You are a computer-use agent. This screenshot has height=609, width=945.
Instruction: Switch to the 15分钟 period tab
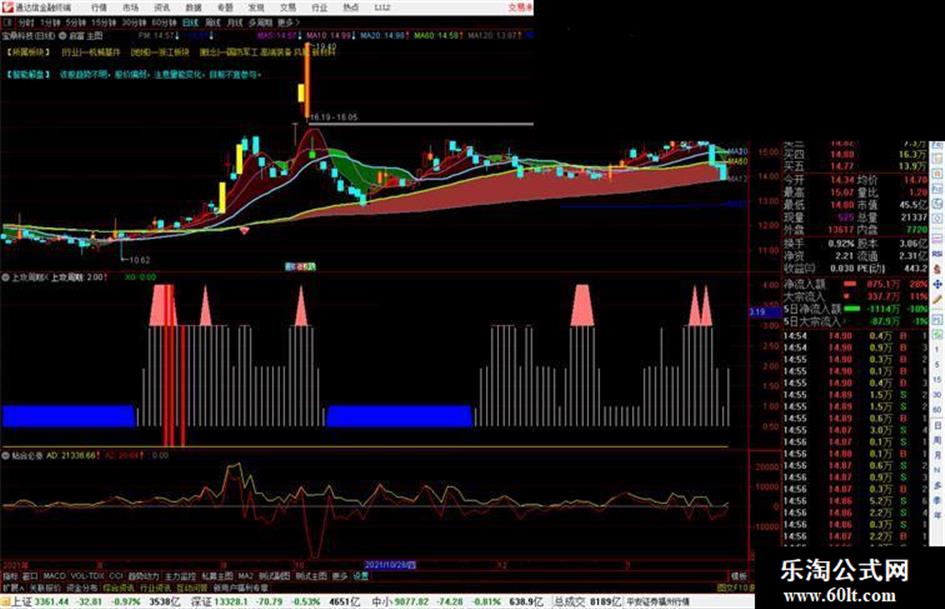click(103, 22)
